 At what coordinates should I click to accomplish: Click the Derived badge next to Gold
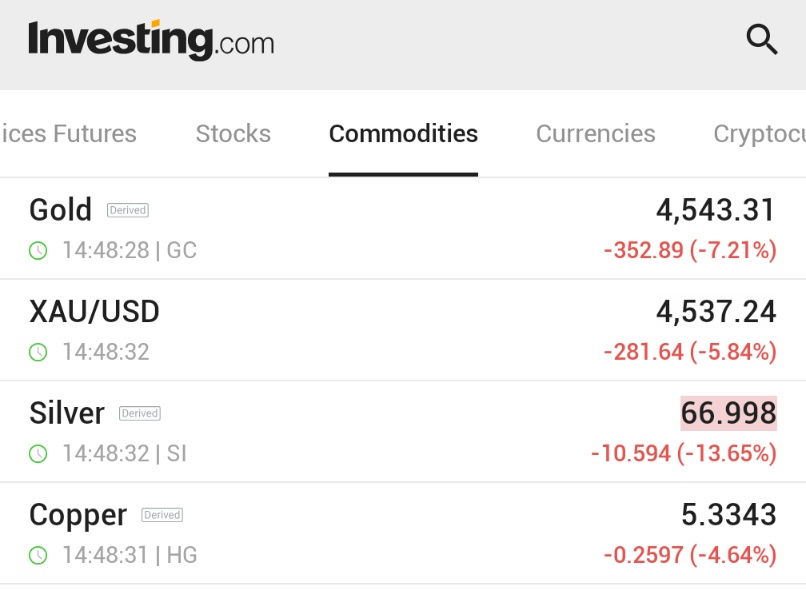[128, 210]
